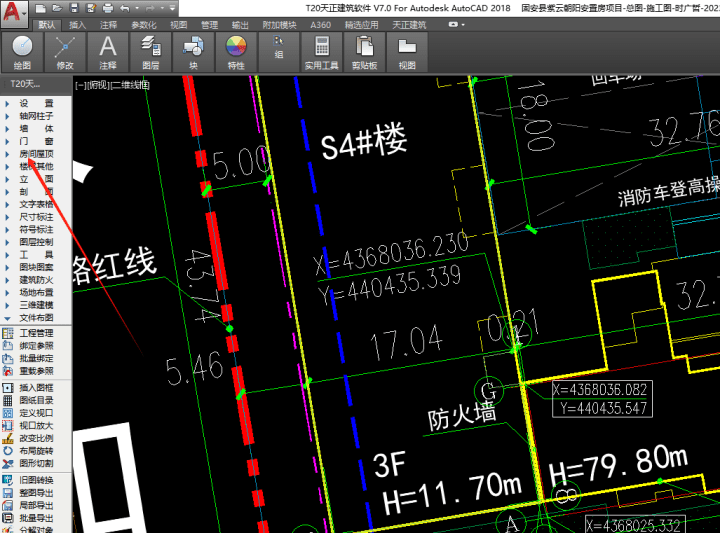The width and height of the screenshot is (720, 533).
Task: Switch to the 默认 ribbon tab
Action: 46,25
